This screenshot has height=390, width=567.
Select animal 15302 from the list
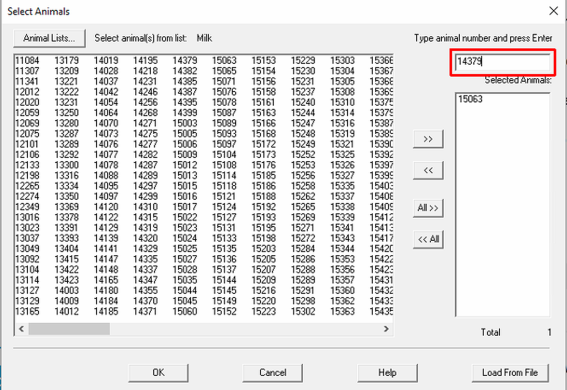click(303, 311)
